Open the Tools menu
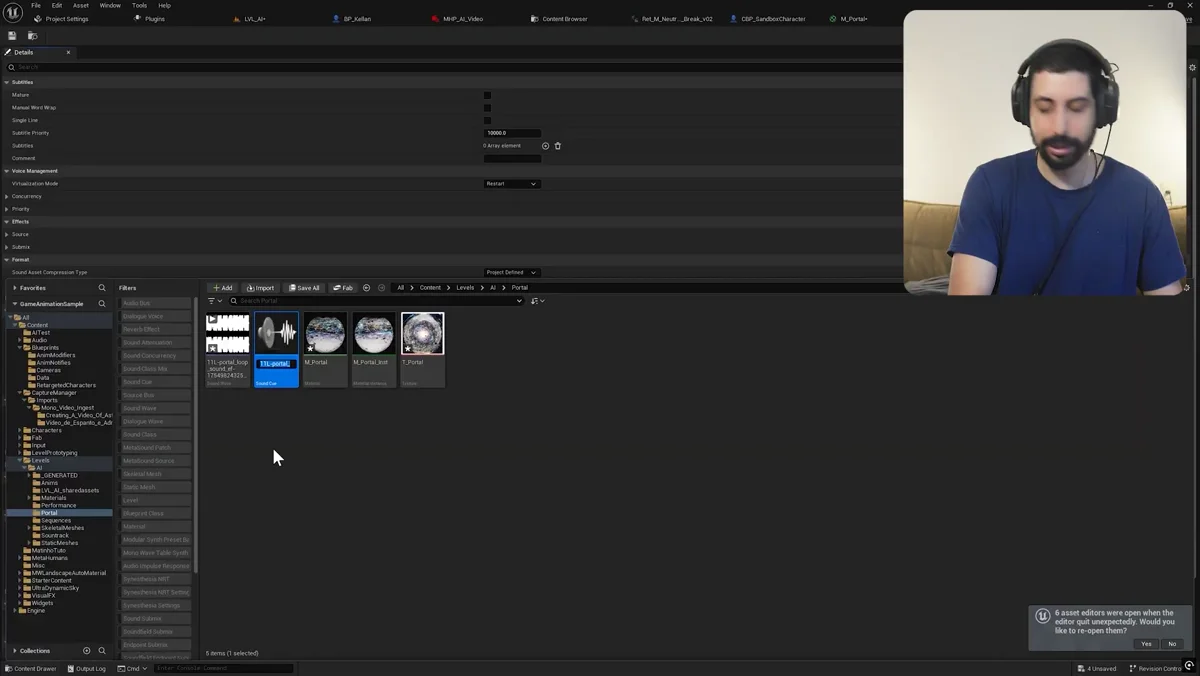 [x=139, y=5]
